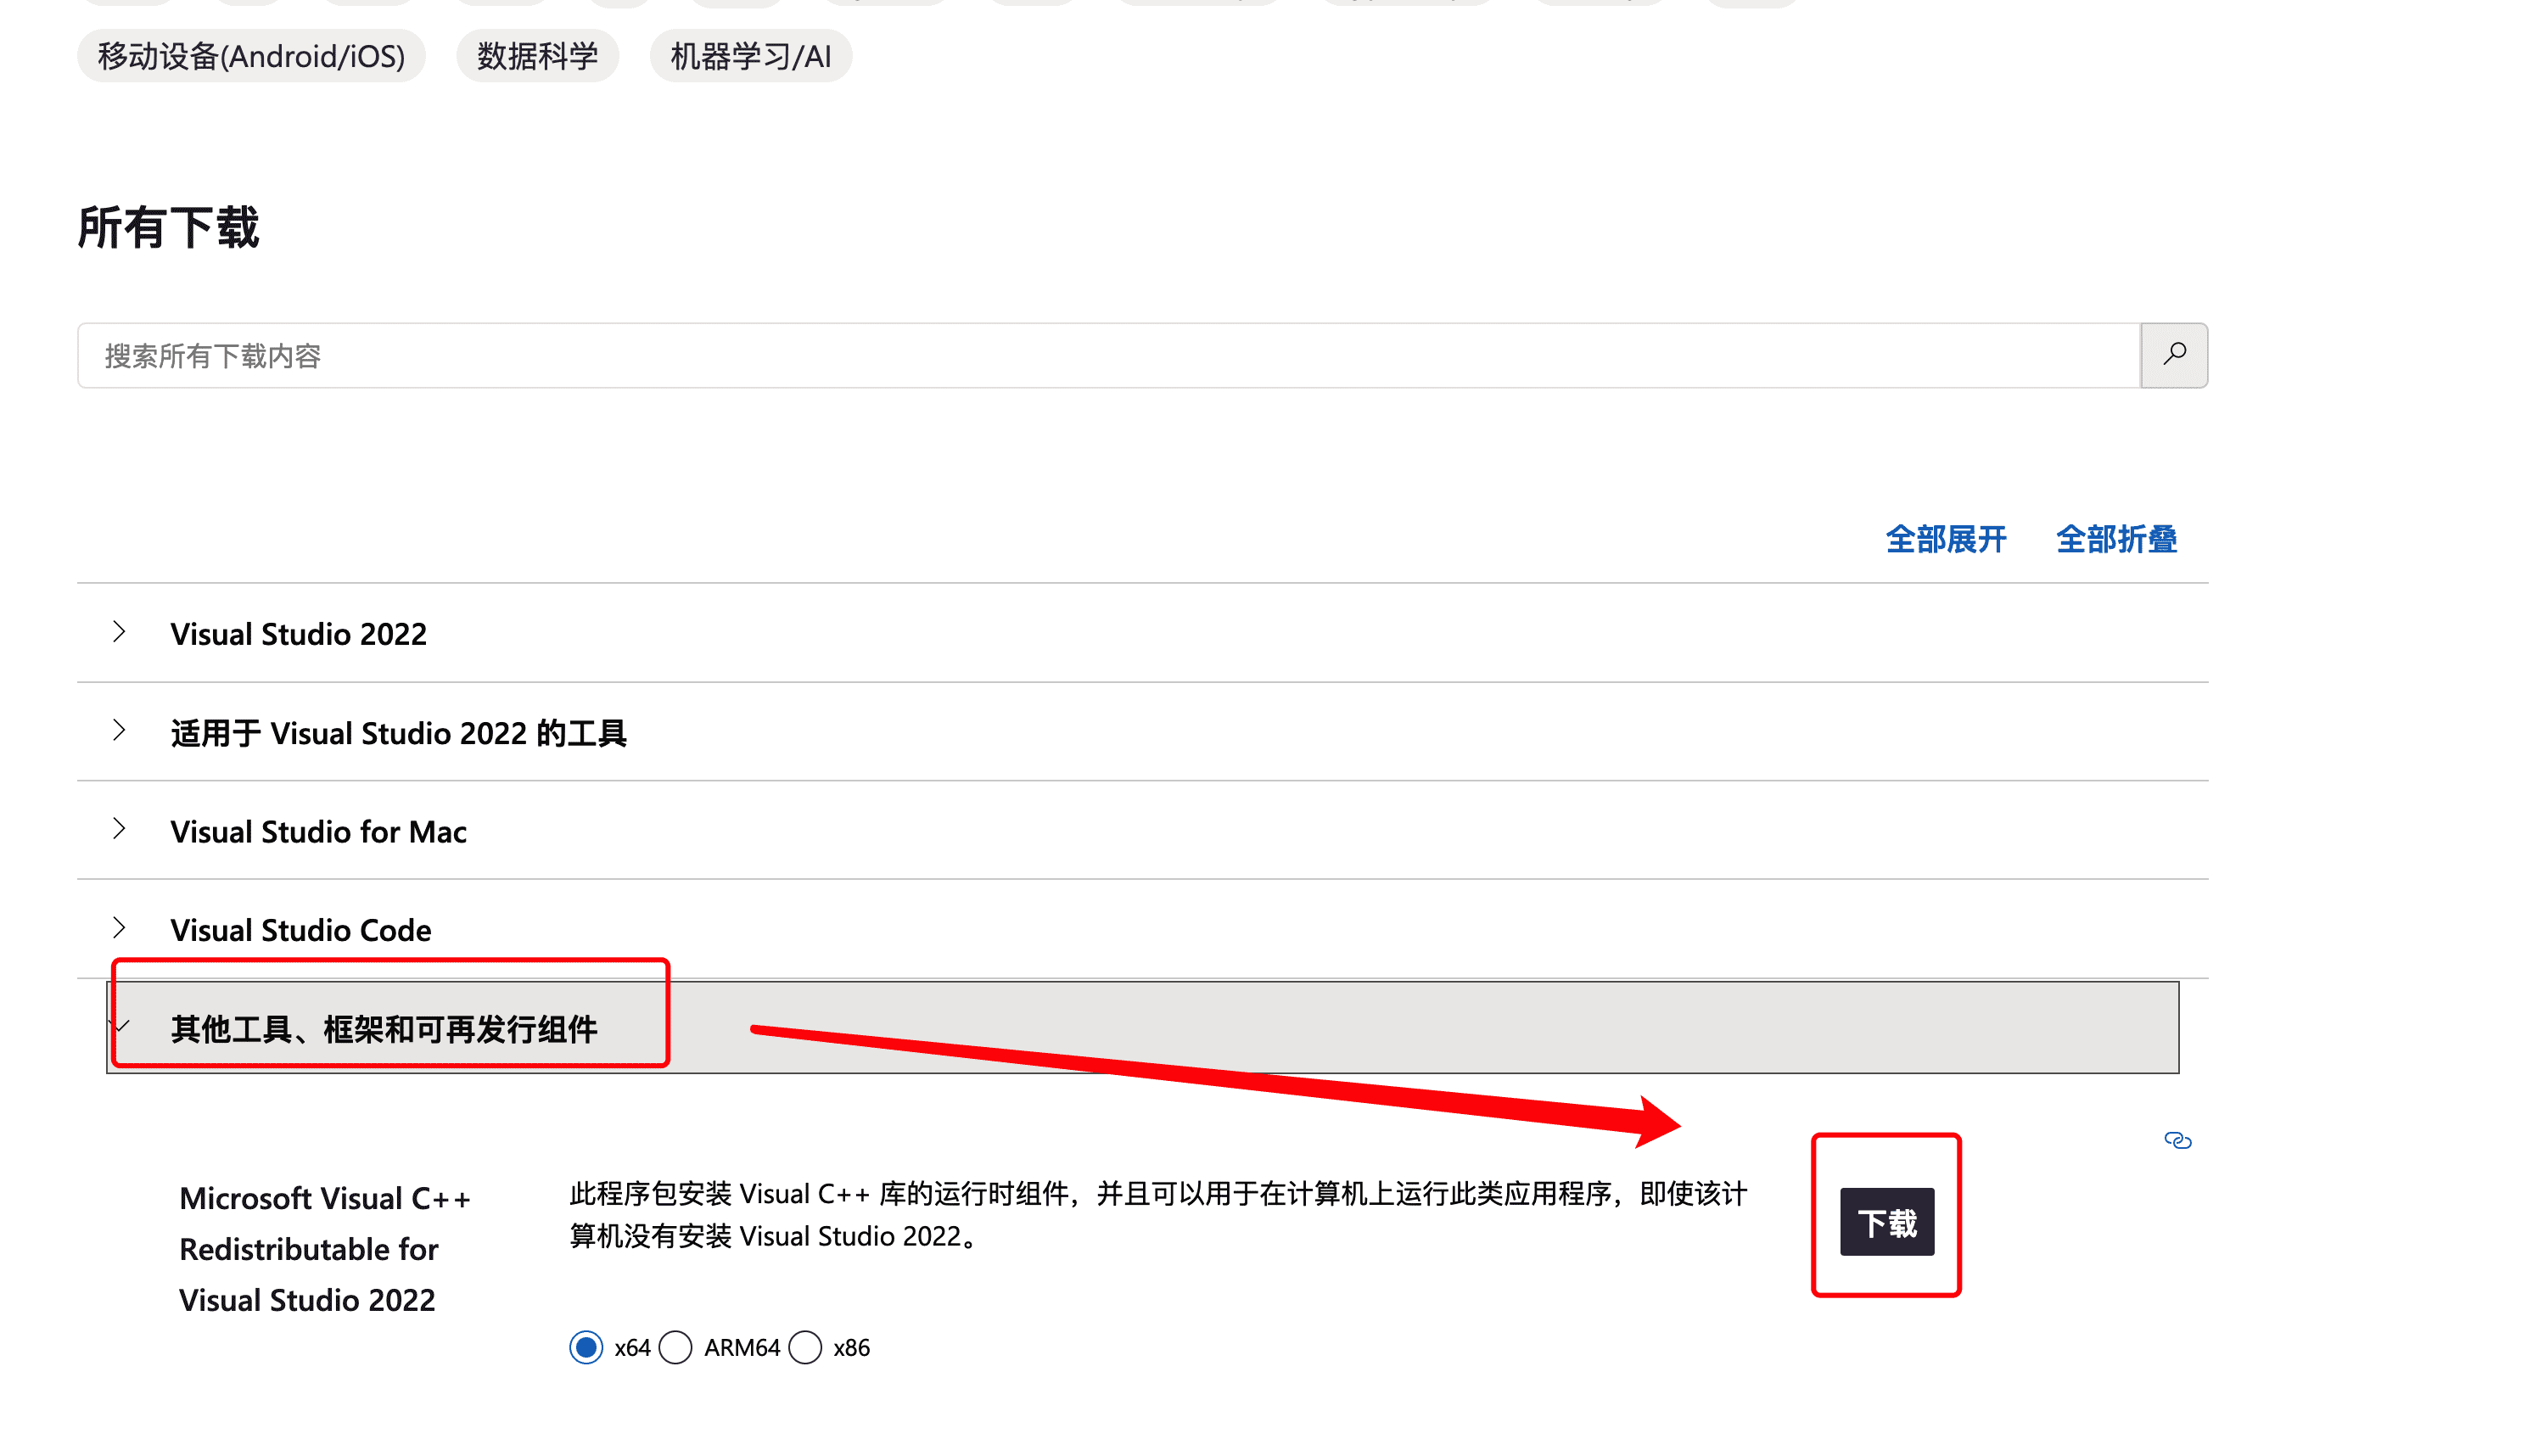Image resolution: width=2527 pixels, height=1456 pixels.
Task: Filter by 数据科学 tag
Action: pos(537,56)
